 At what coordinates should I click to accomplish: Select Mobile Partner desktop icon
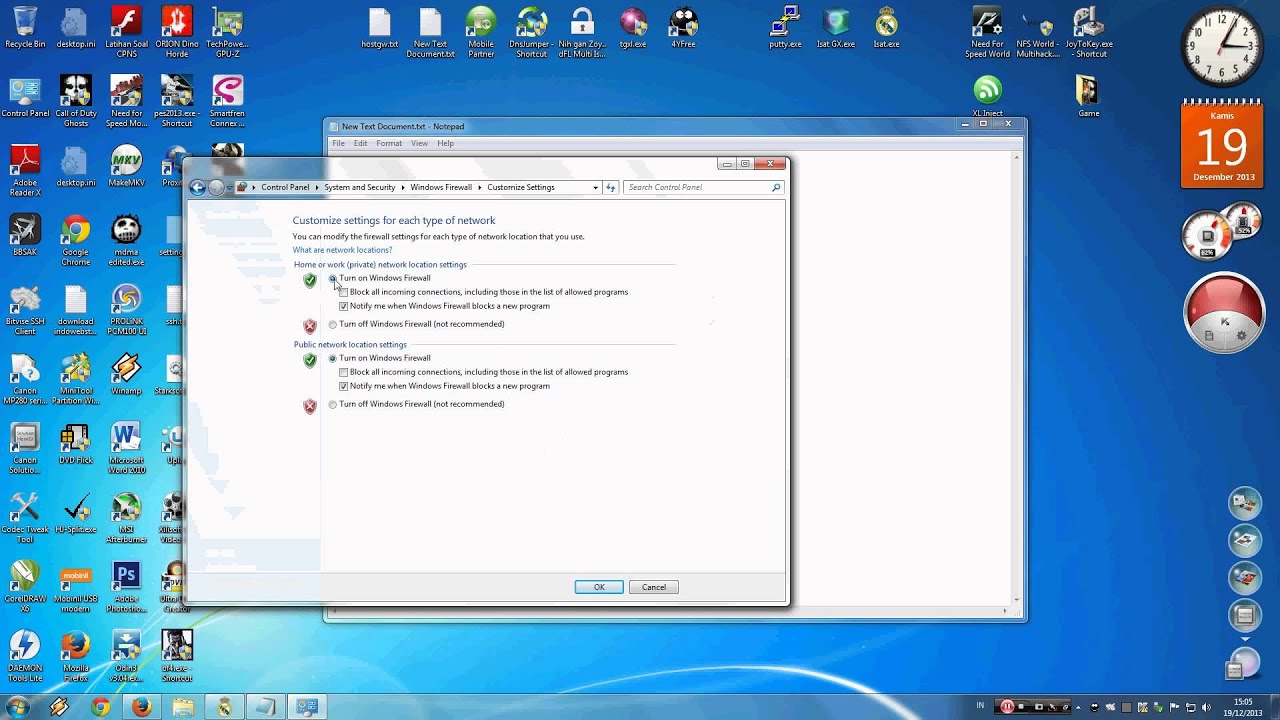point(481,32)
